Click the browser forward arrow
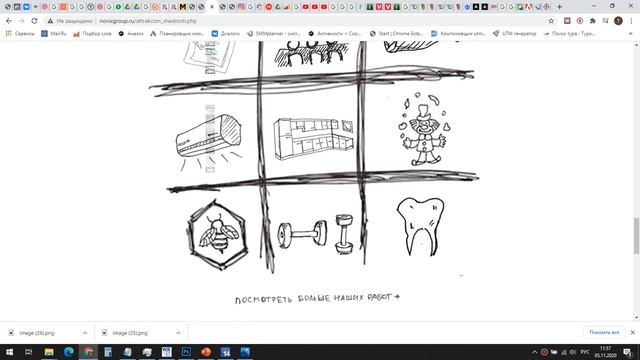The image size is (640, 360). point(22,21)
